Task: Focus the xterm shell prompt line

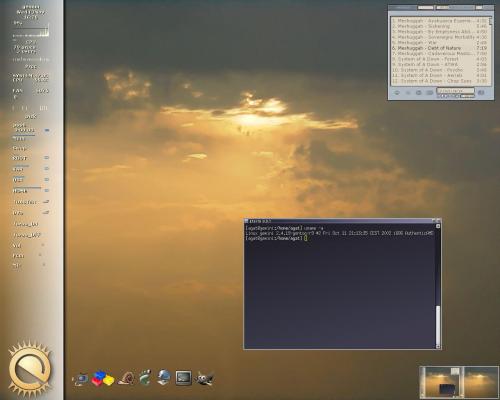Action: click(276, 239)
